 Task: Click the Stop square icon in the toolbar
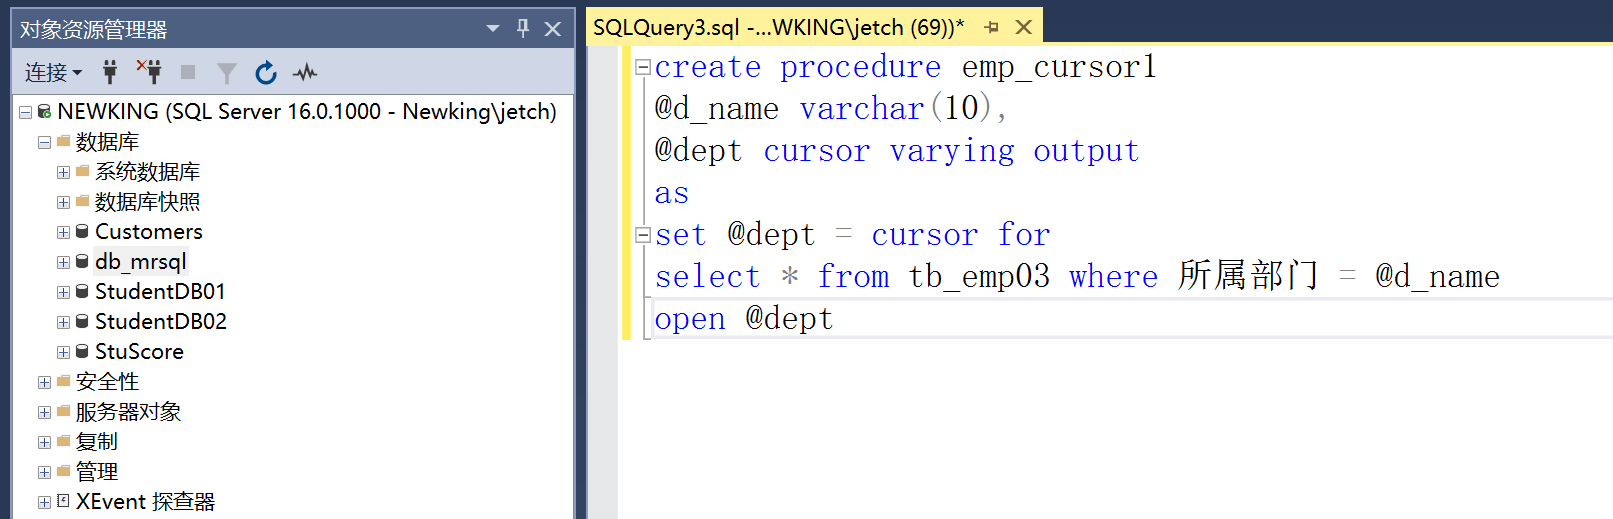point(188,72)
